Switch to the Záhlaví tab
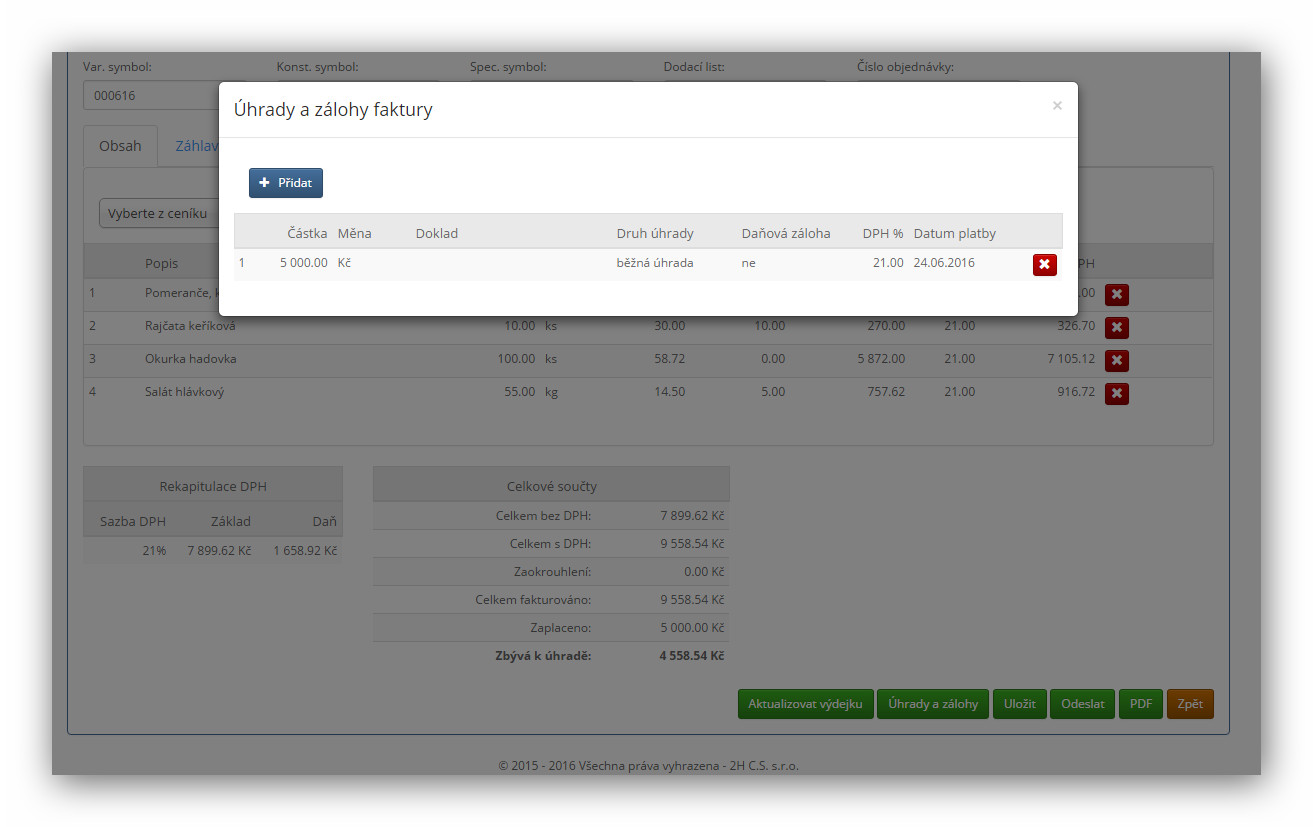Viewport: 1313px width, 827px height. coord(196,146)
